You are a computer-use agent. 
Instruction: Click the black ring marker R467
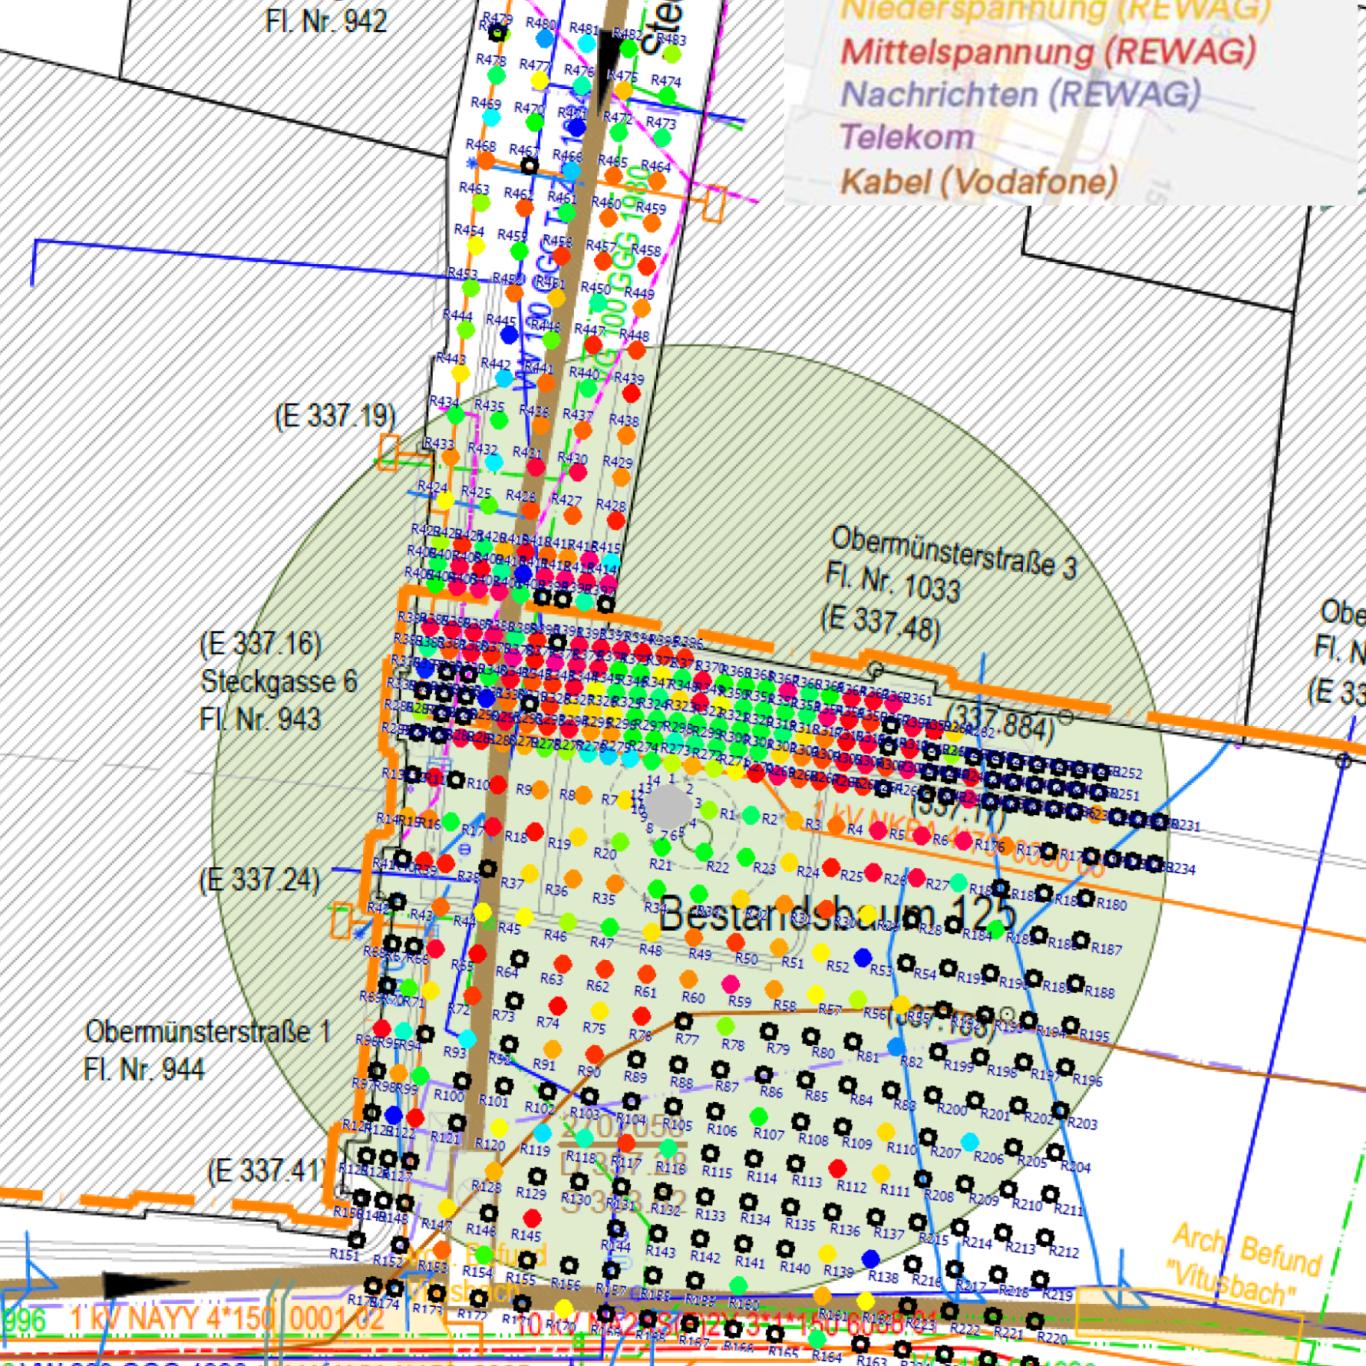click(529, 165)
